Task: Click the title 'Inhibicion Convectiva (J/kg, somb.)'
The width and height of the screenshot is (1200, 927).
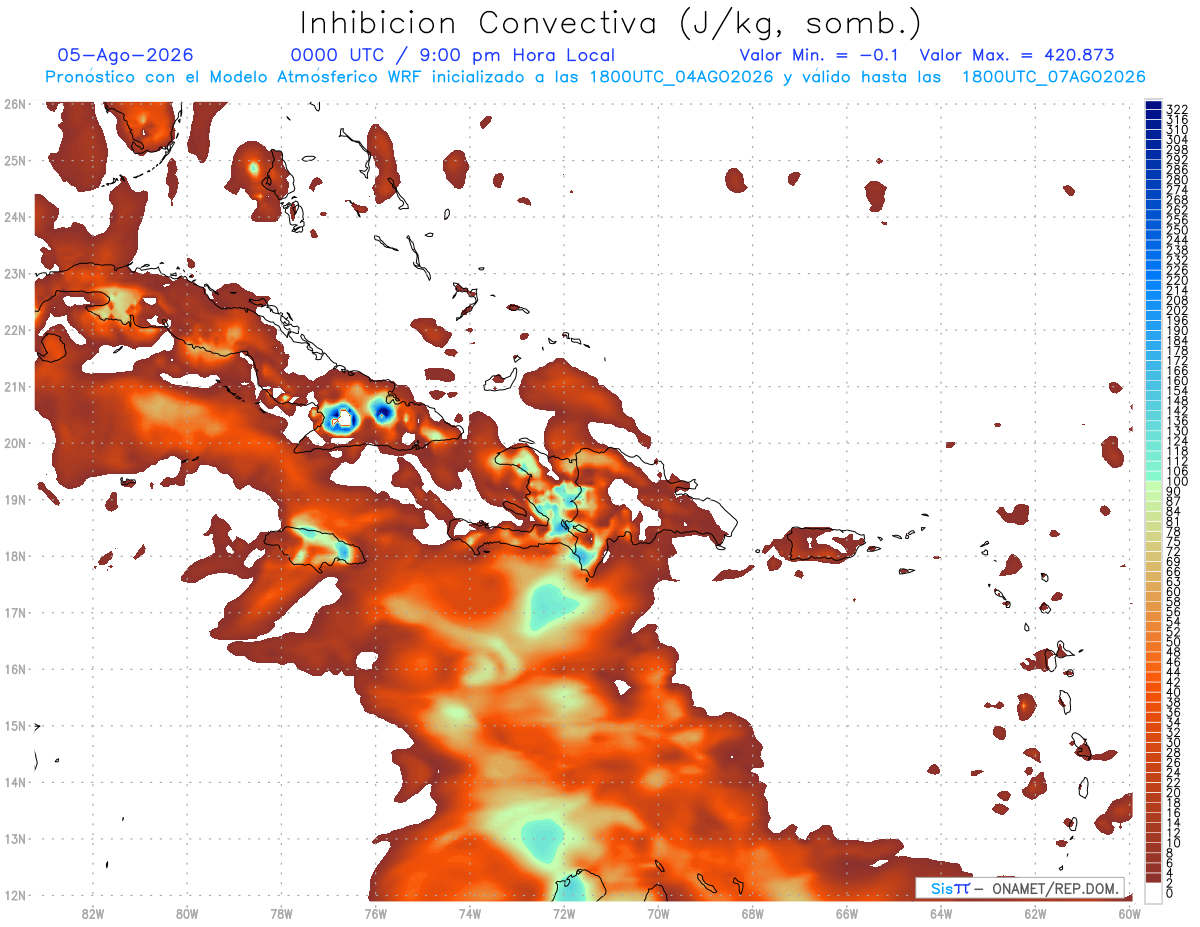Action: tap(611, 24)
